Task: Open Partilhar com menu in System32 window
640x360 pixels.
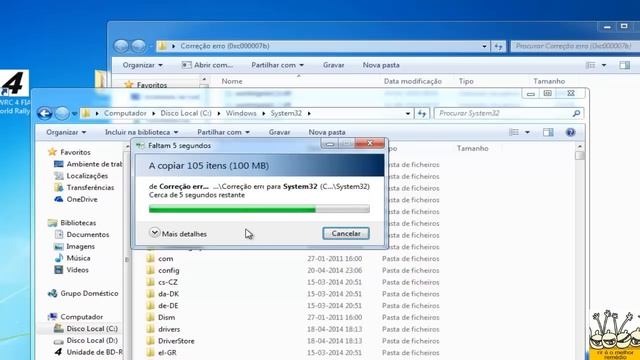Action: pyautogui.click(x=223, y=132)
